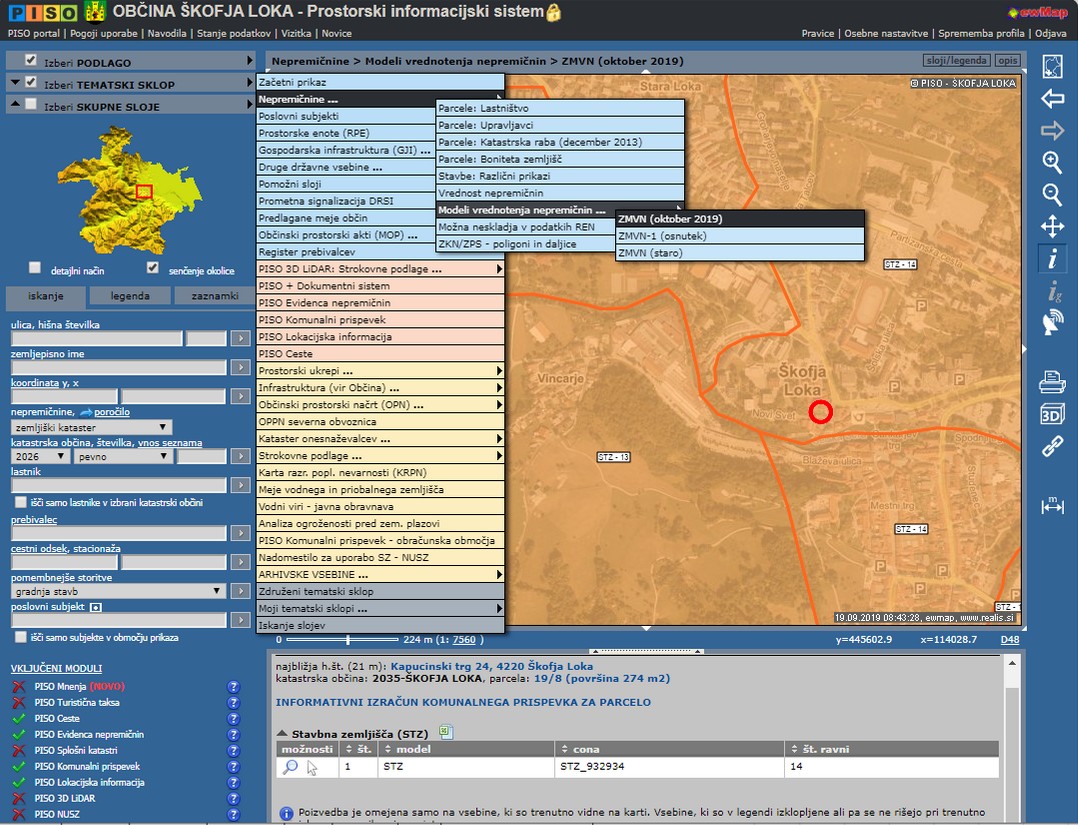Click the map scale zoom slider

[x=348, y=640]
